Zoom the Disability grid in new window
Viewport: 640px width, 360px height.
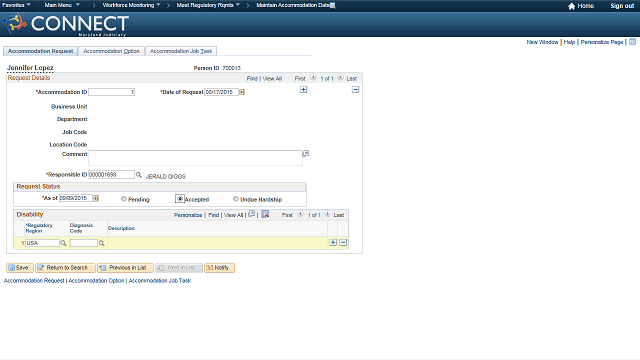252,214
